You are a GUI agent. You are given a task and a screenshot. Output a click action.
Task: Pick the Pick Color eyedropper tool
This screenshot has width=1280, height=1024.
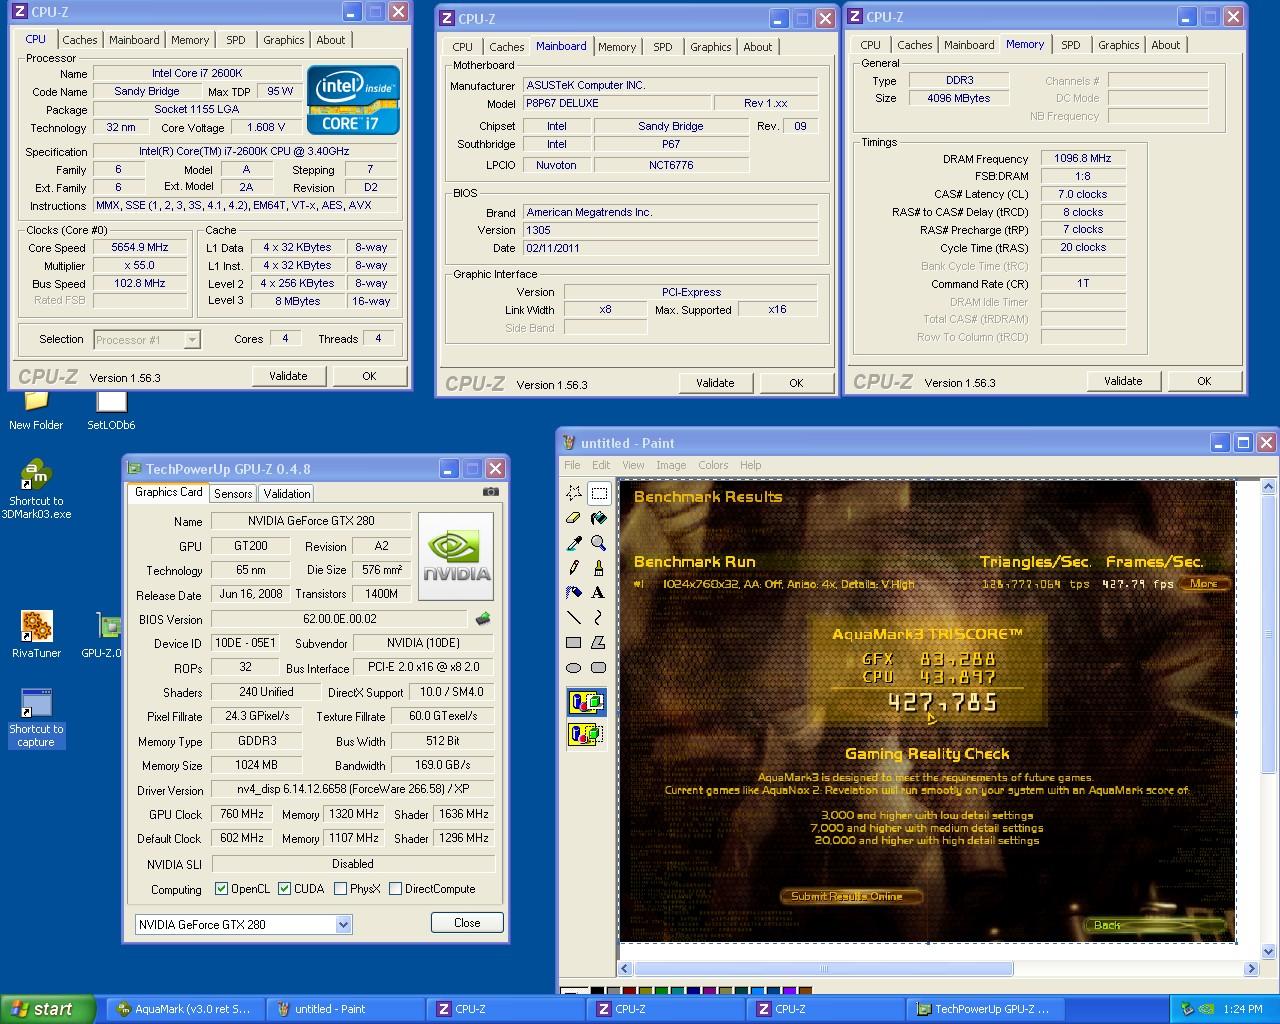pyautogui.click(x=574, y=543)
